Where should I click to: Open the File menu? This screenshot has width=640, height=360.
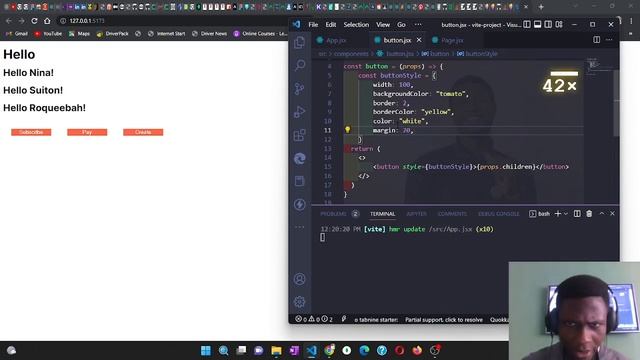tap(313, 24)
